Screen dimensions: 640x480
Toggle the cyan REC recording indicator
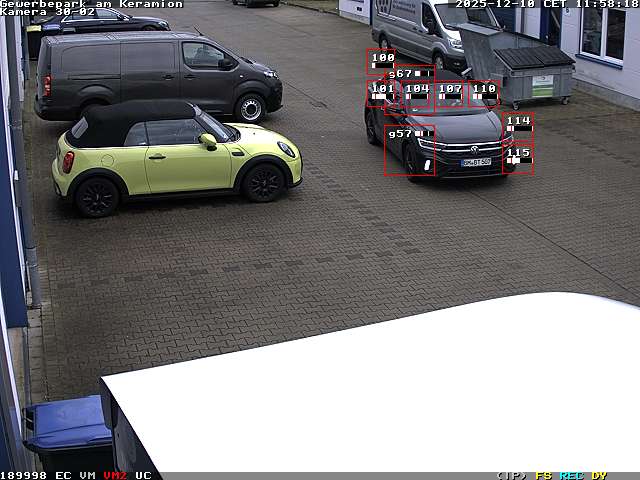point(571,475)
